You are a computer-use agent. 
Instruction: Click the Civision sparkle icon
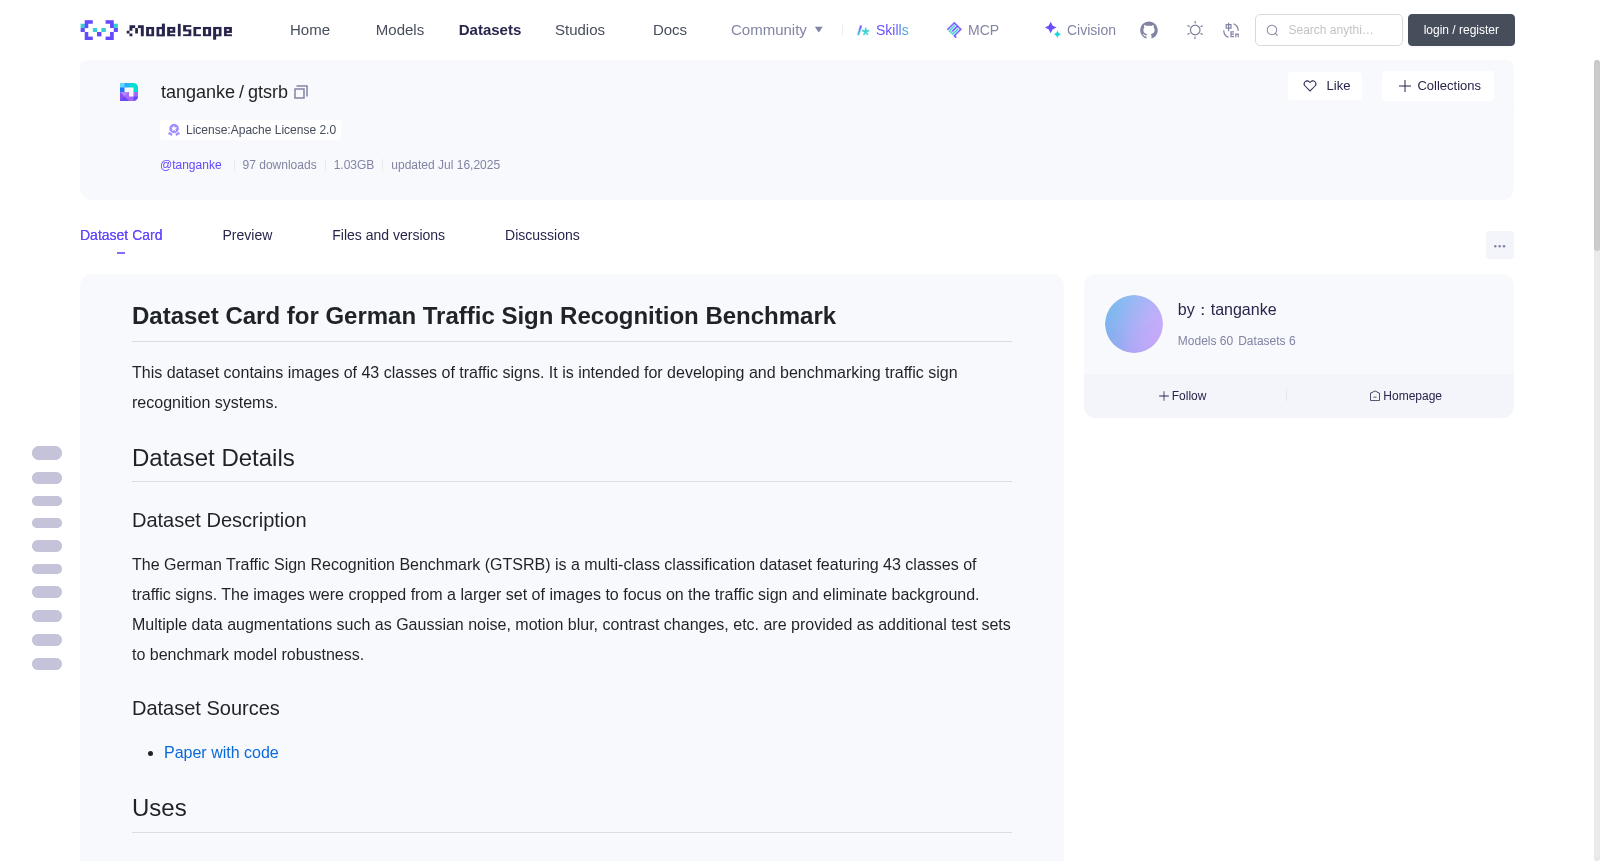click(1052, 30)
